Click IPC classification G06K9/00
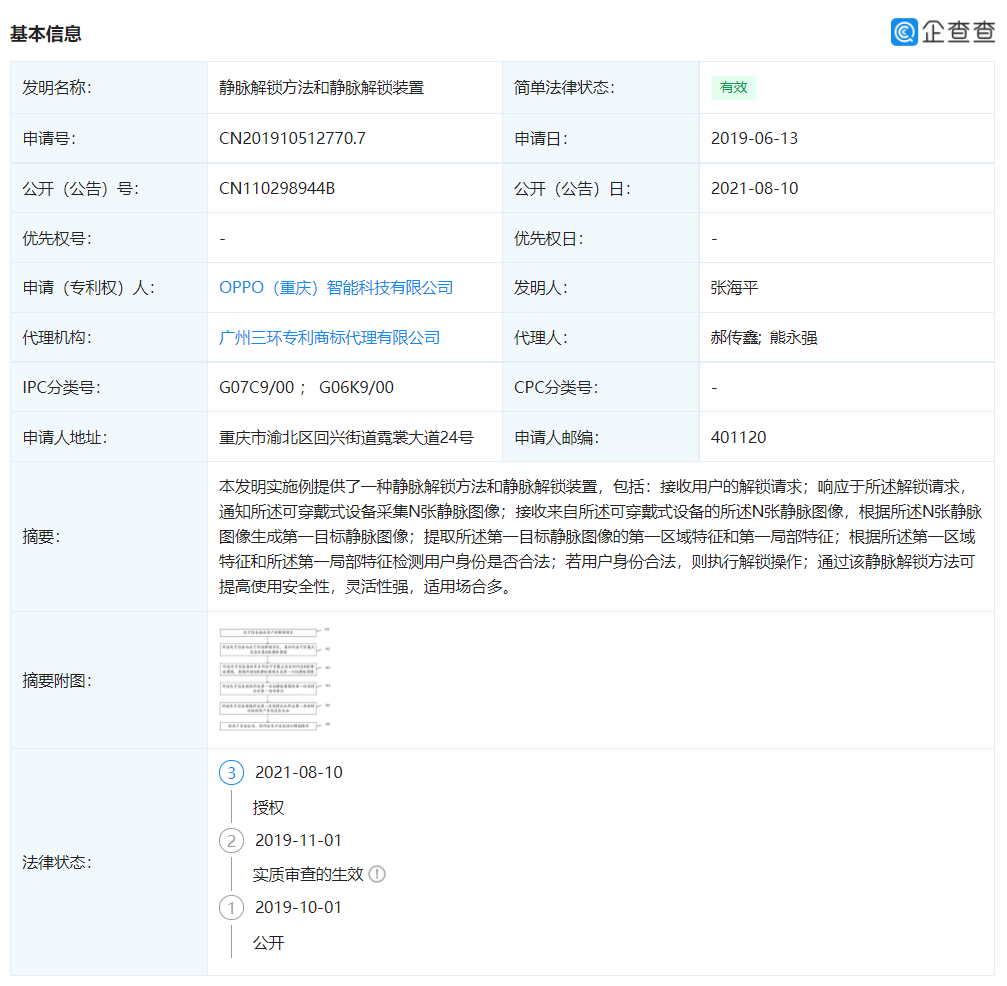The width and height of the screenshot is (1007, 986). pyautogui.click(x=356, y=388)
